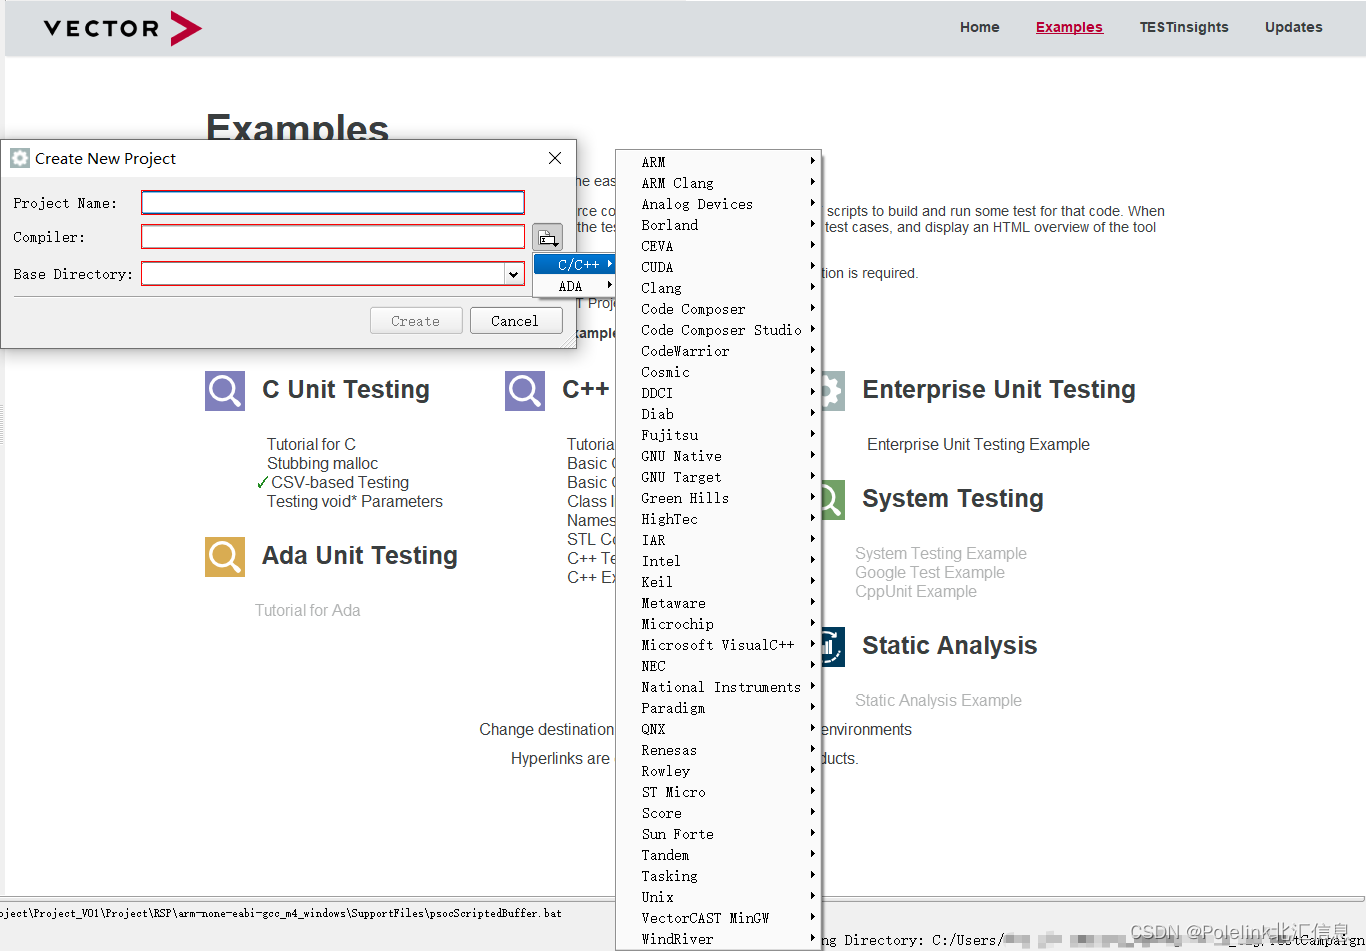Screen dimensions: 1366x951
Task: Open the Paradigm submenu
Action: pos(718,708)
